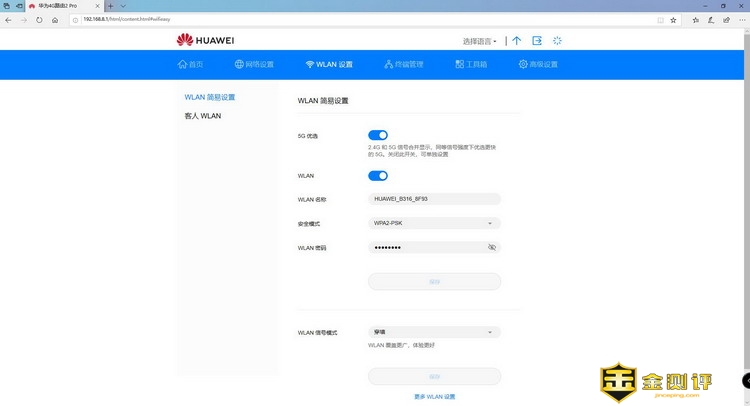Show WLAN password with eye icon
The image size is (750, 406).
coord(491,247)
